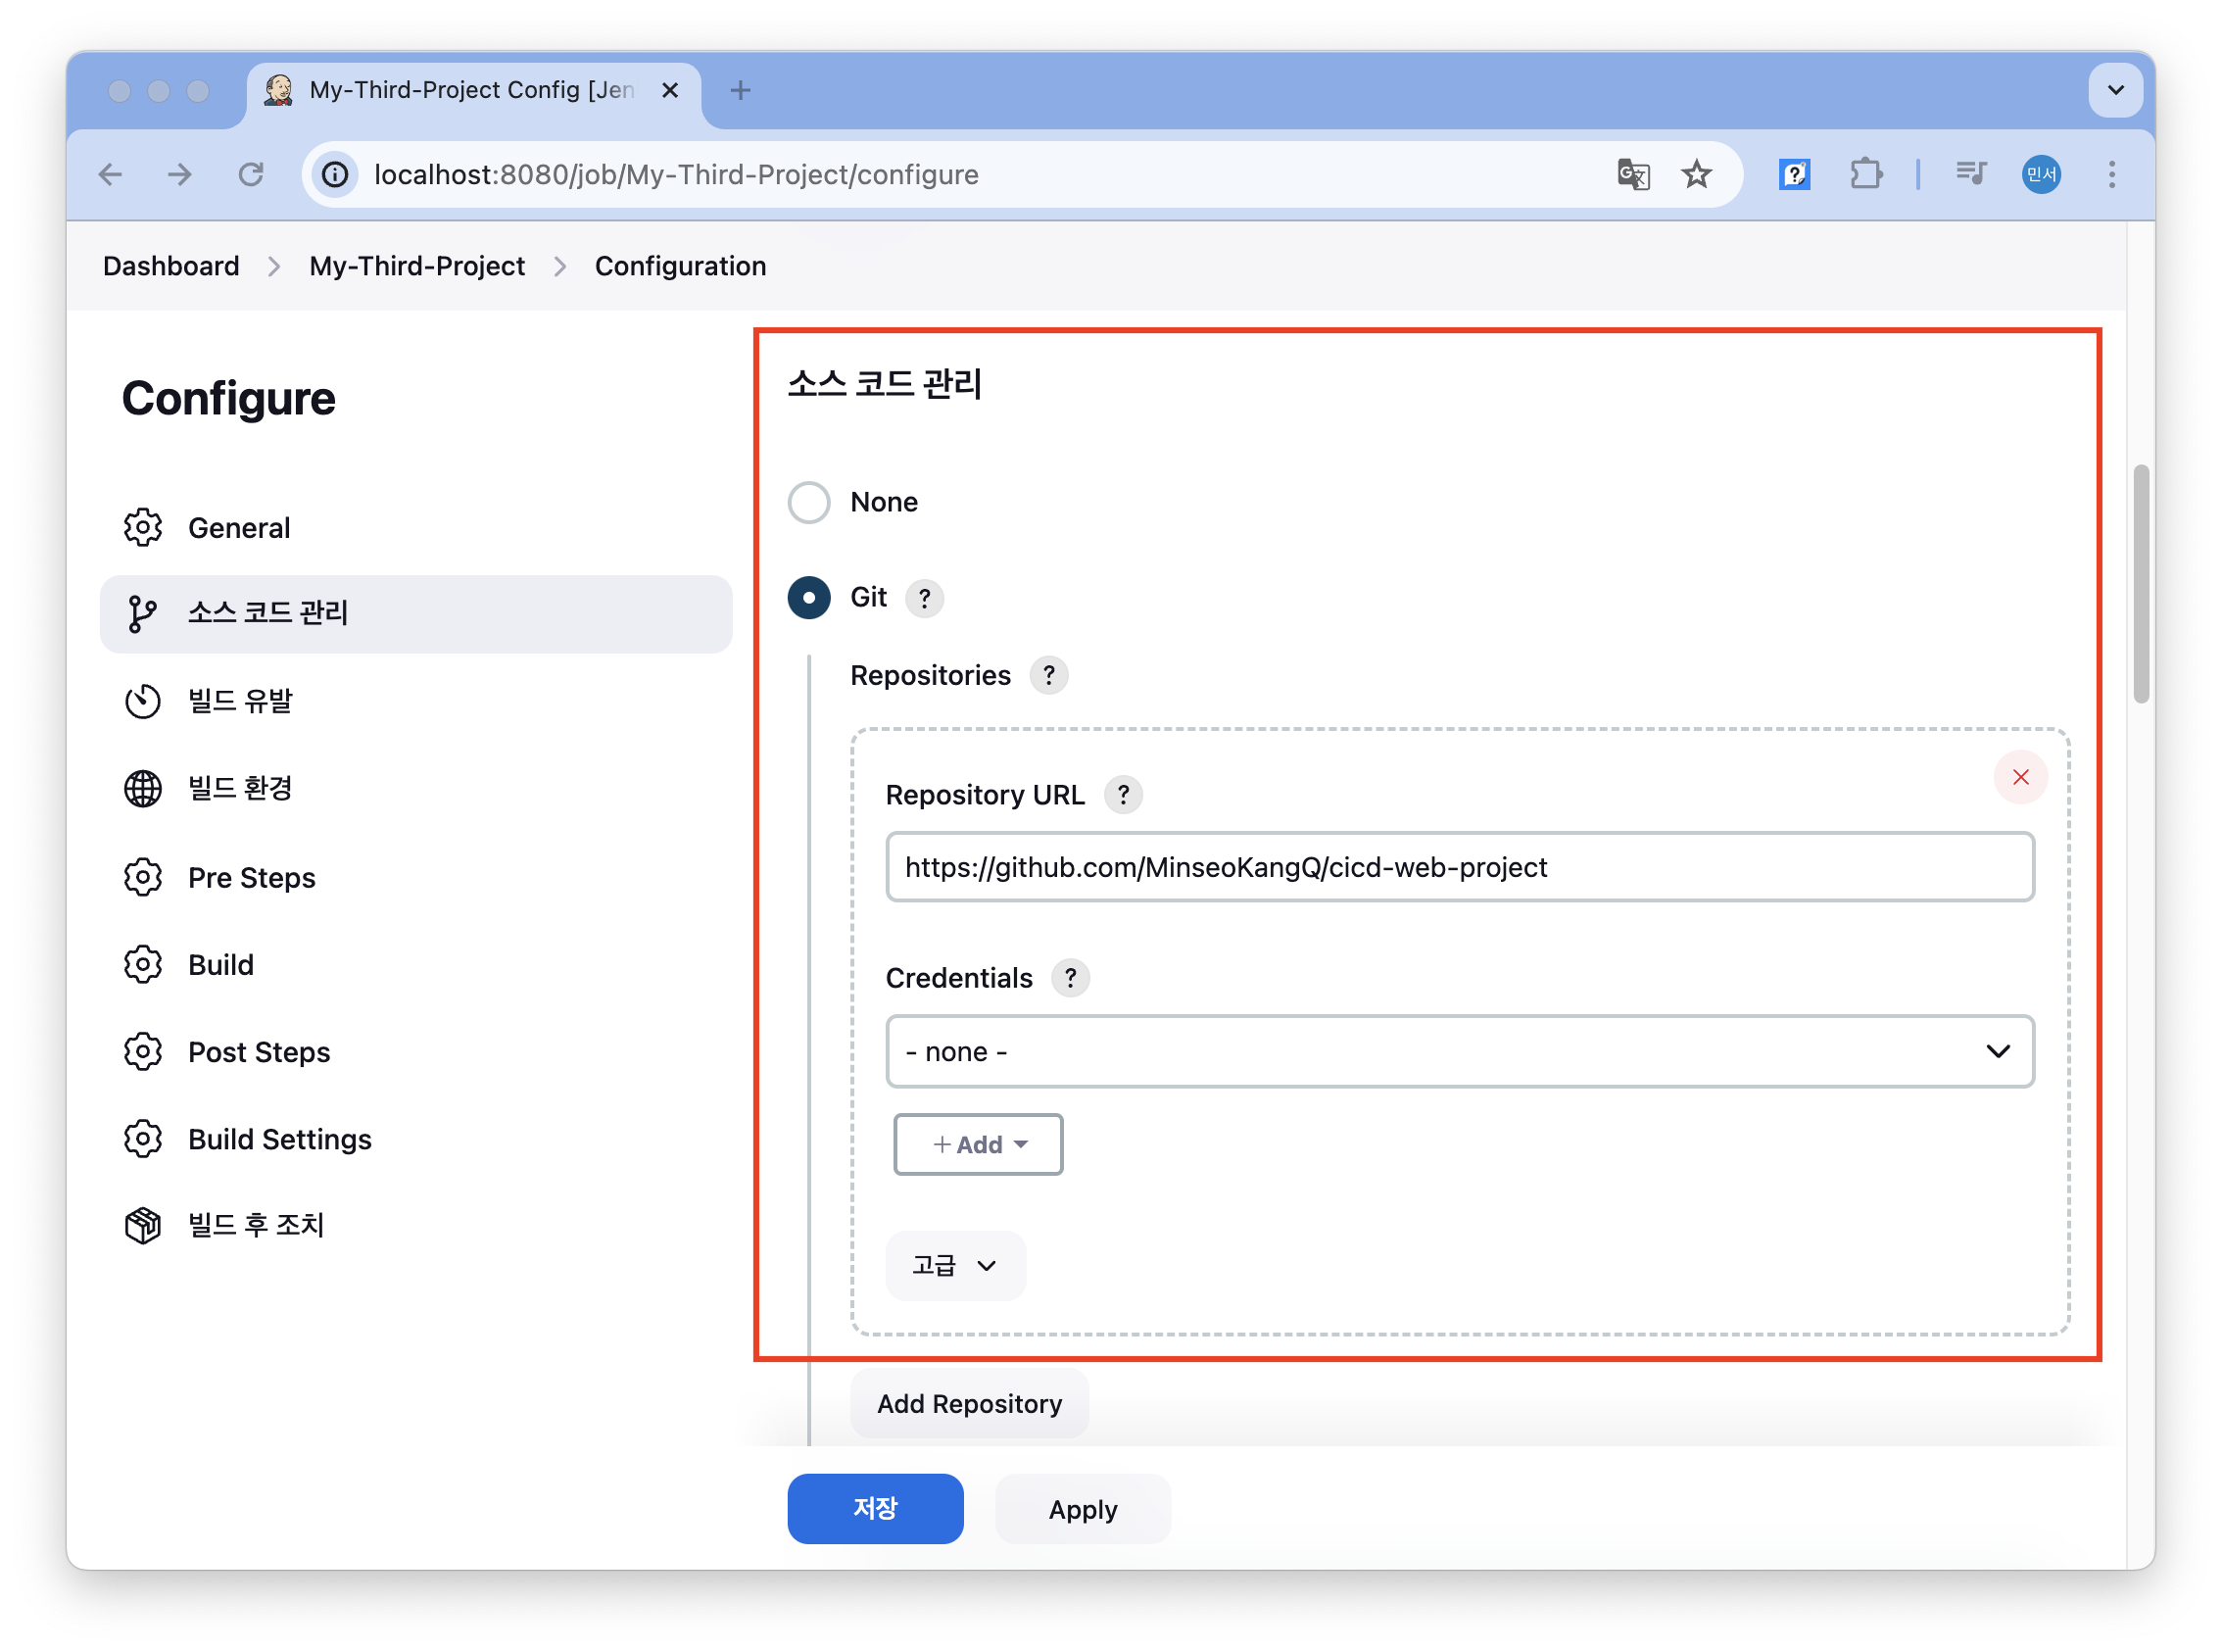This screenshot has width=2222, height=1652.
Task: Click the vertical page scrollbar
Action: click(2140, 584)
